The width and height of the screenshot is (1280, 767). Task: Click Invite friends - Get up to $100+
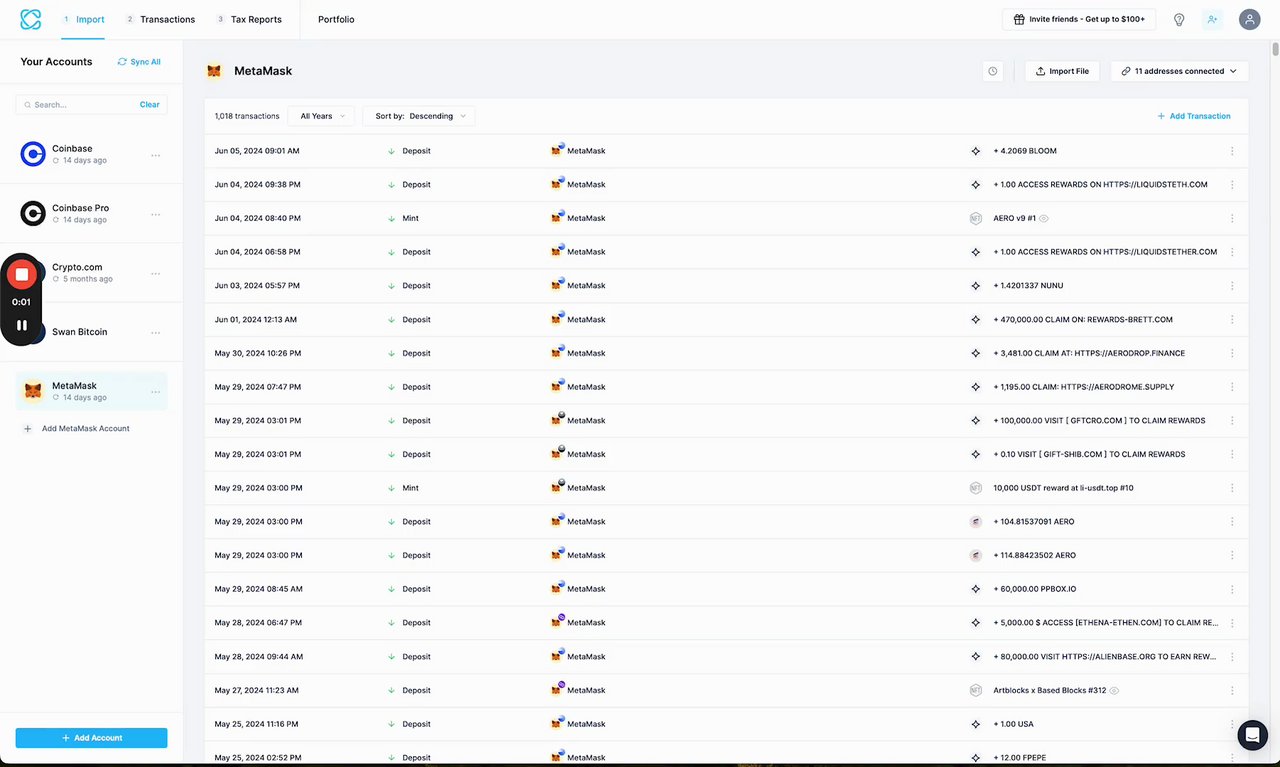coord(1079,19)
